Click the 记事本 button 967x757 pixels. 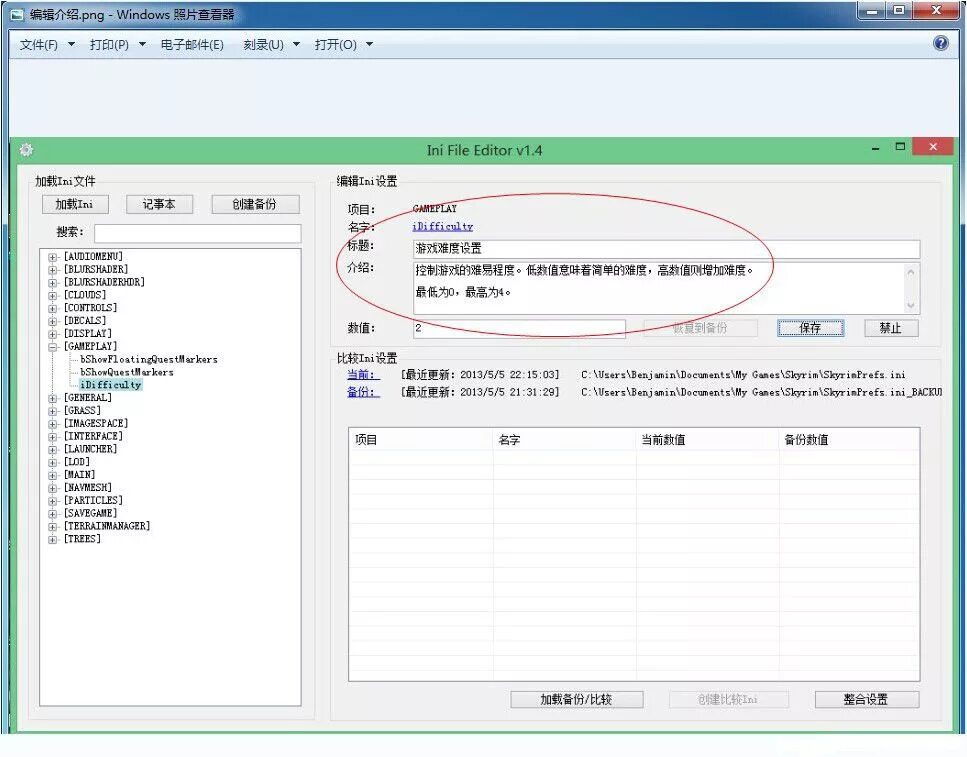click(159, 204)
